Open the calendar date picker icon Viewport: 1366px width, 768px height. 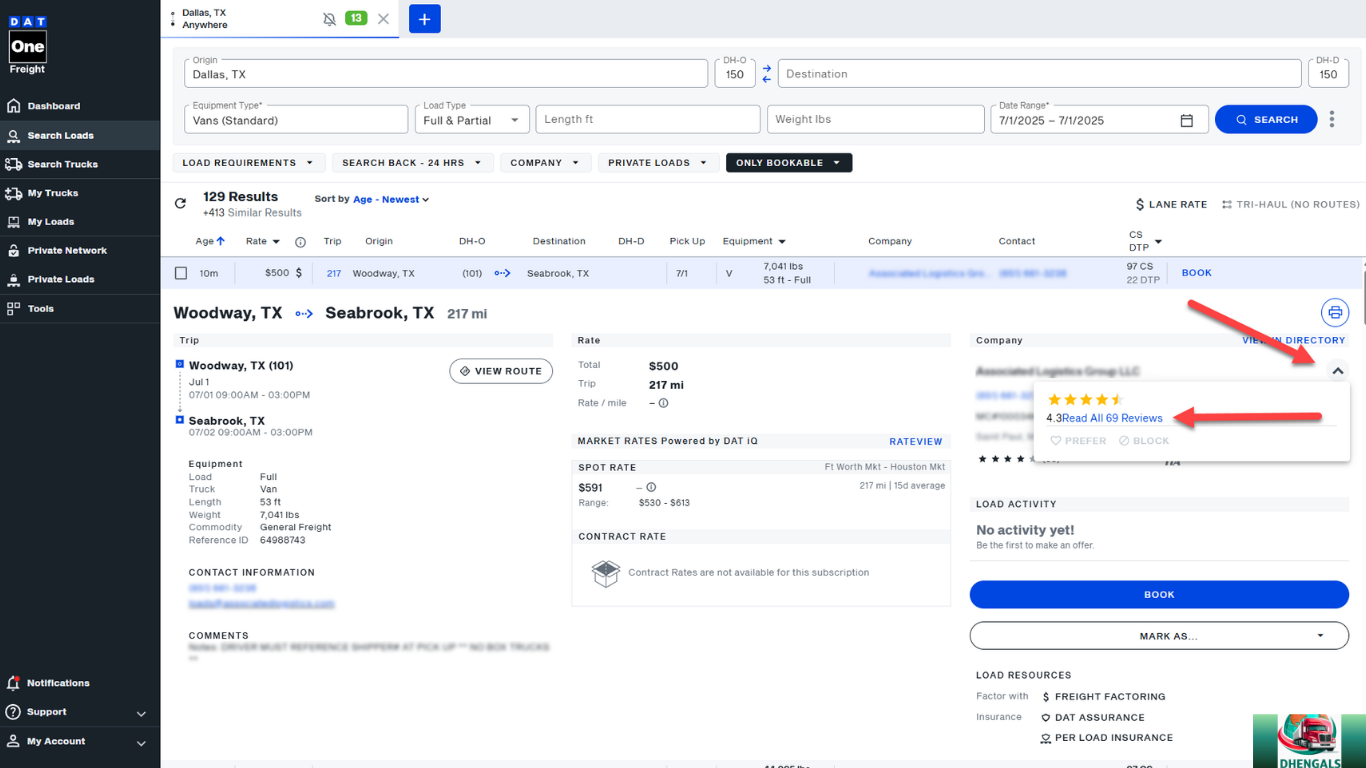1187,120
